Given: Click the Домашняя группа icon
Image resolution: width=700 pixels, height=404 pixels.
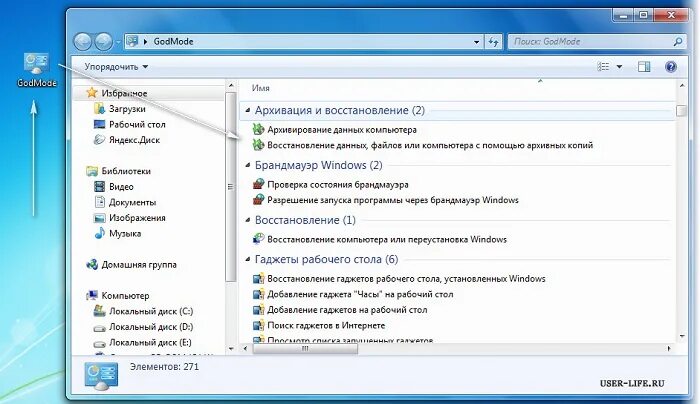Looking at the screenshot, I should point(92,264).
